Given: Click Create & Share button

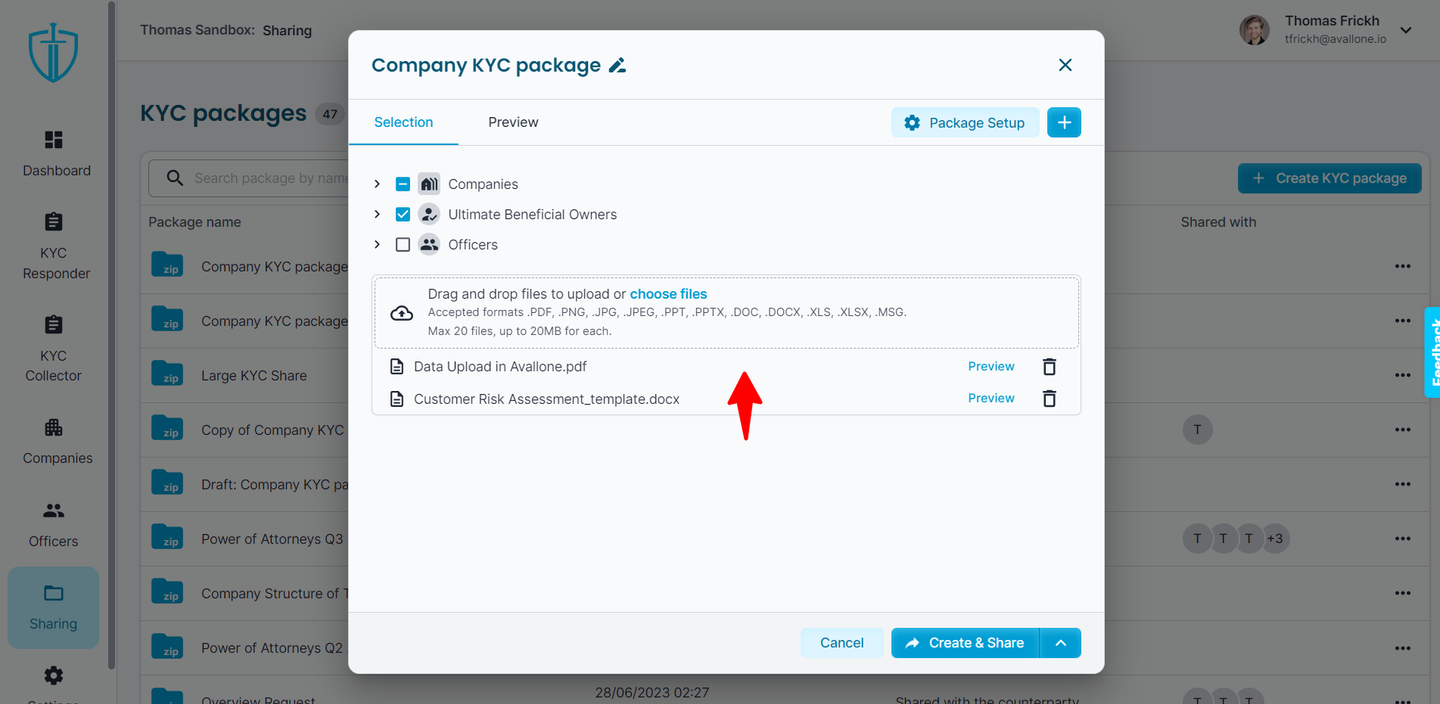Looking at the screenshot, I should 966,643.
